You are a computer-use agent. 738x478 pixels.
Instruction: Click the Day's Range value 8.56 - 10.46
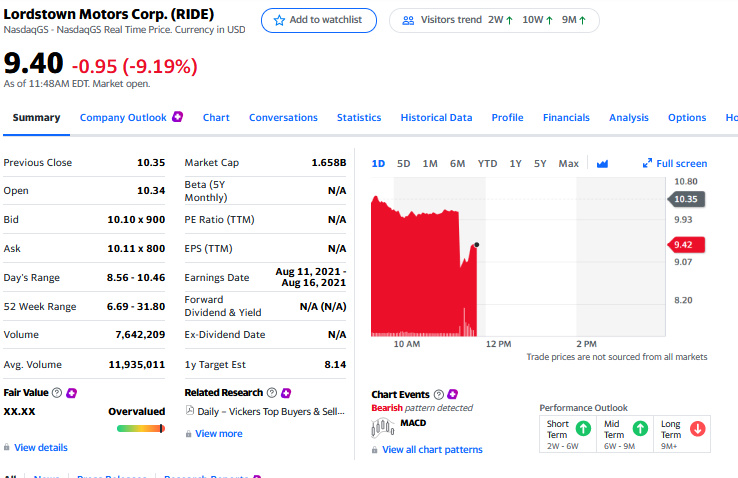click(x=136, y=278)
